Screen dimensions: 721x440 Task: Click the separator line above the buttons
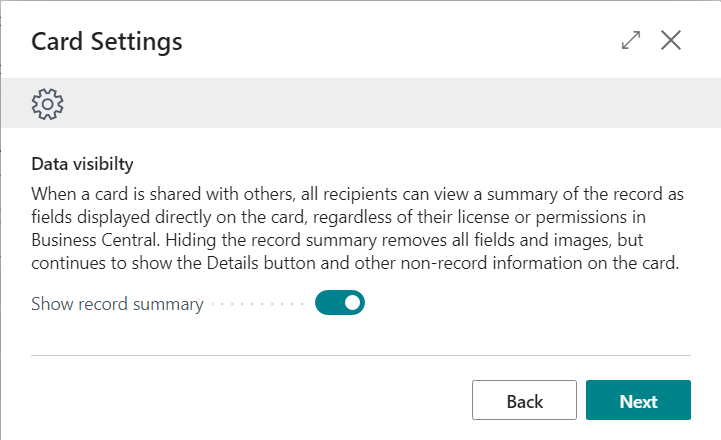click(x=360, y=355)
